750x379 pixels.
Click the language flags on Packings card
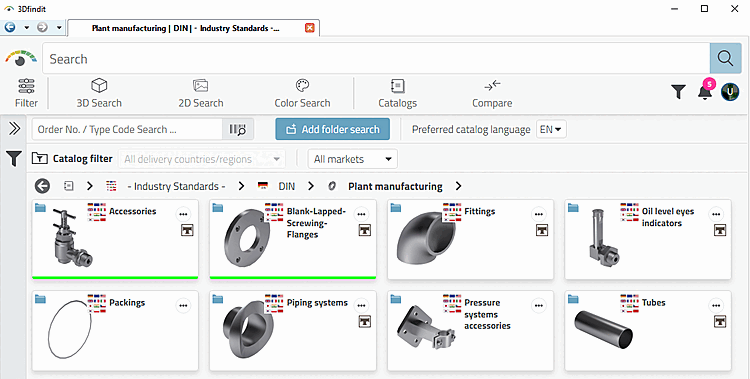[x=97, y=303]
